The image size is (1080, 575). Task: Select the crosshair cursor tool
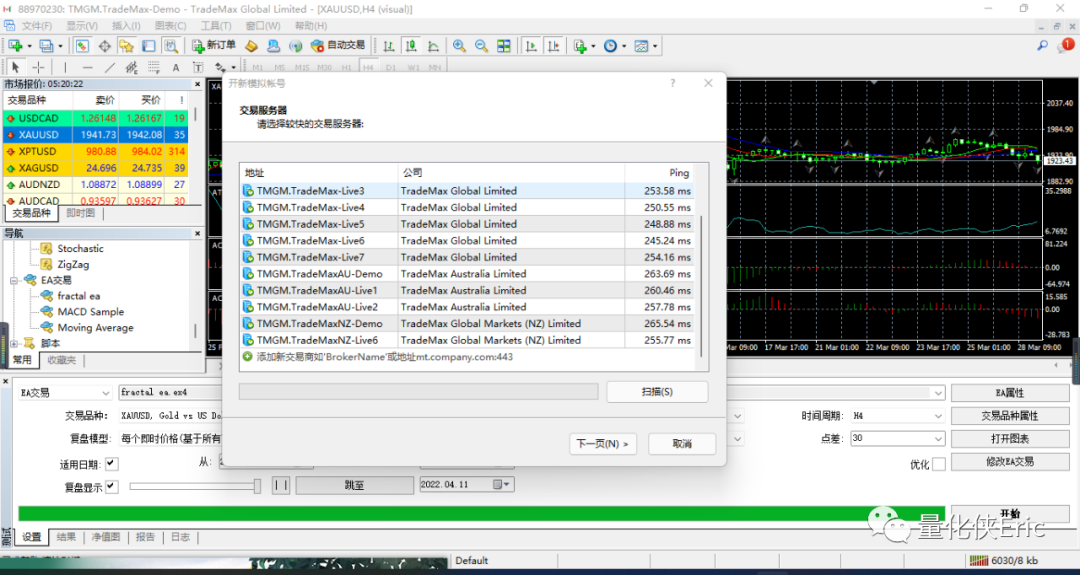click(39, 67)
